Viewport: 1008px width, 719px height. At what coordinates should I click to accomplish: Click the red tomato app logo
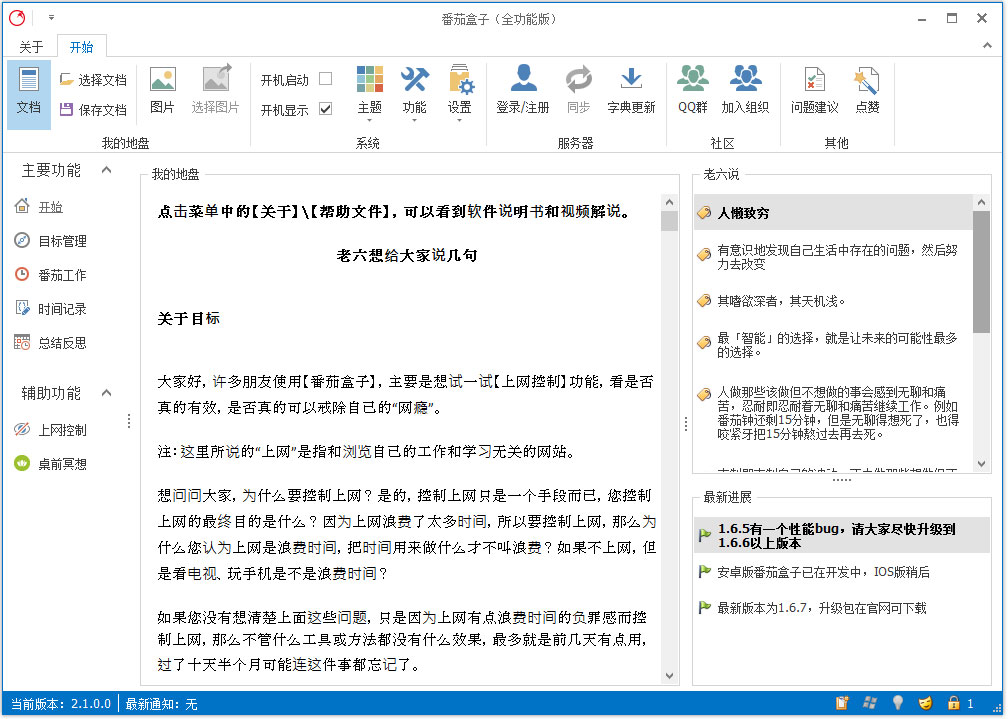tap(17, 18)
